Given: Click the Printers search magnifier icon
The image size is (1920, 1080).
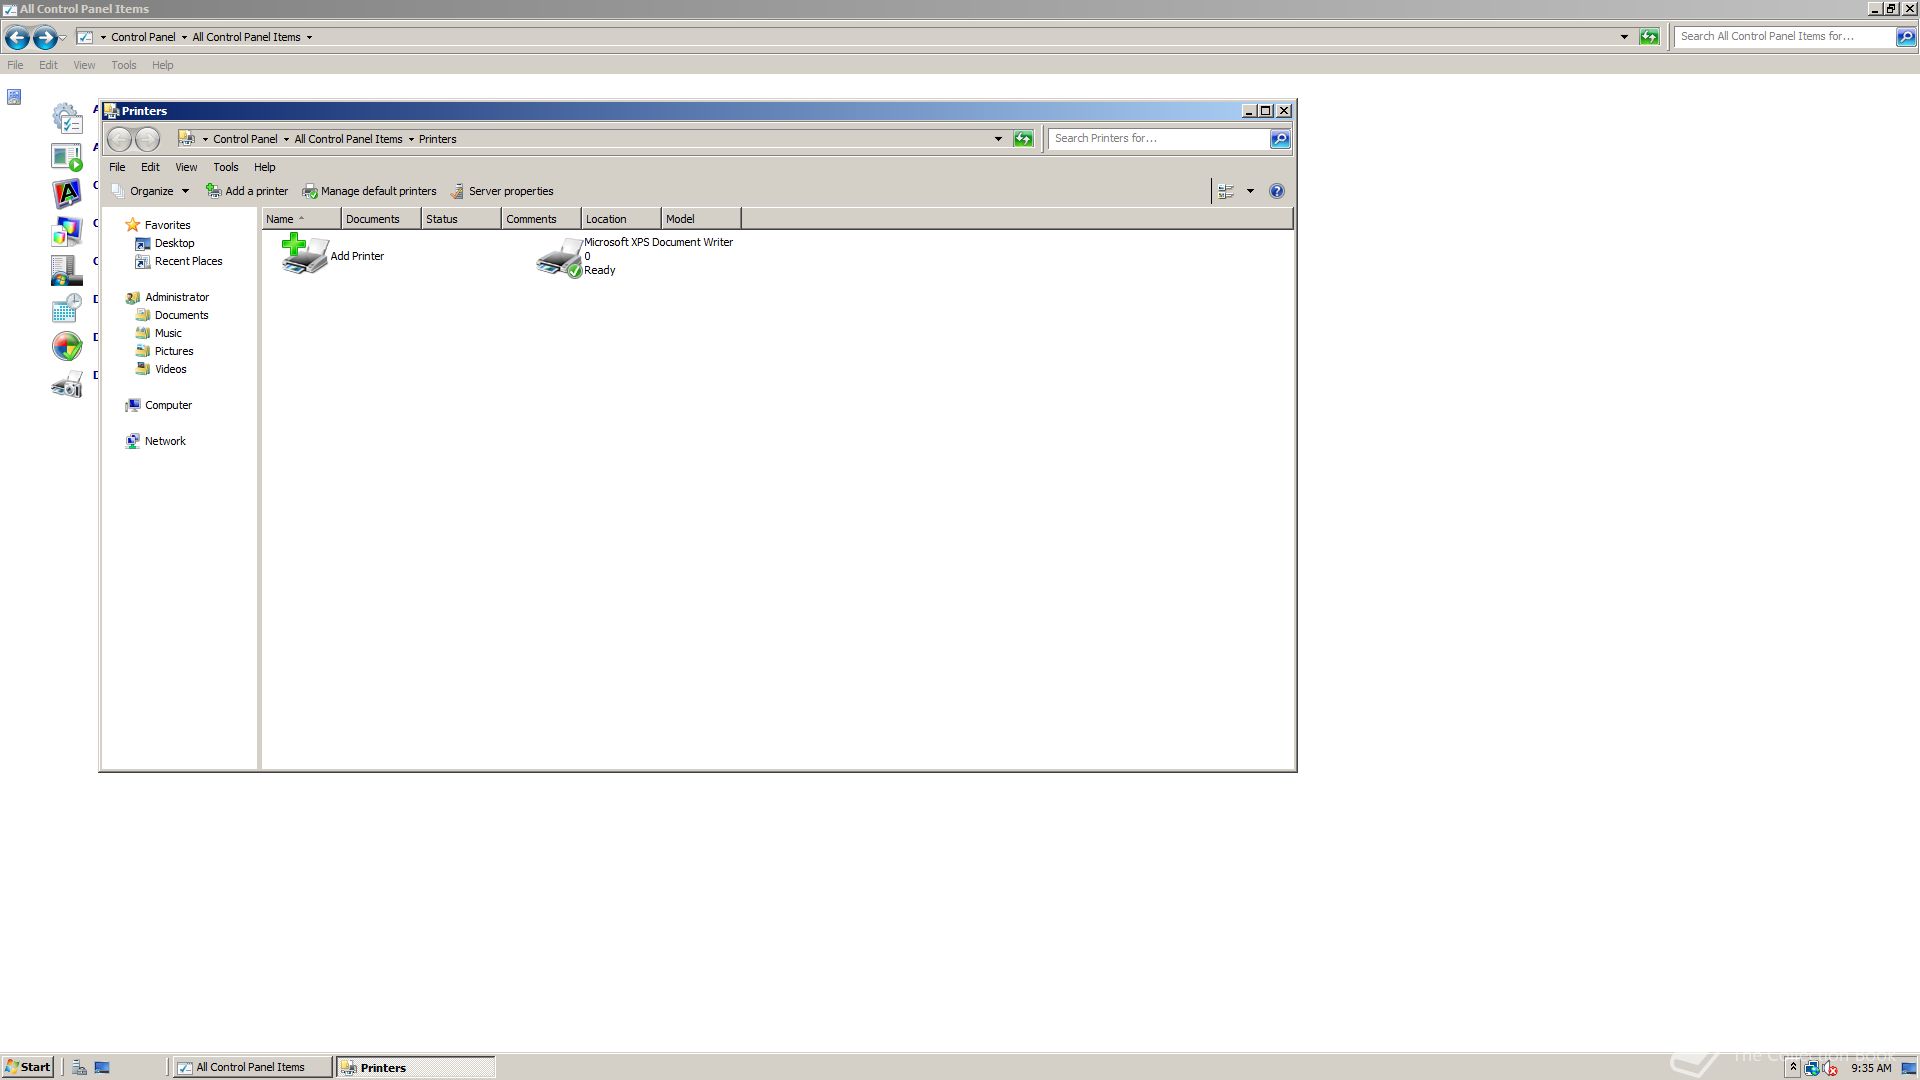Looking at the screenshot, I should tap(1280, 139).
